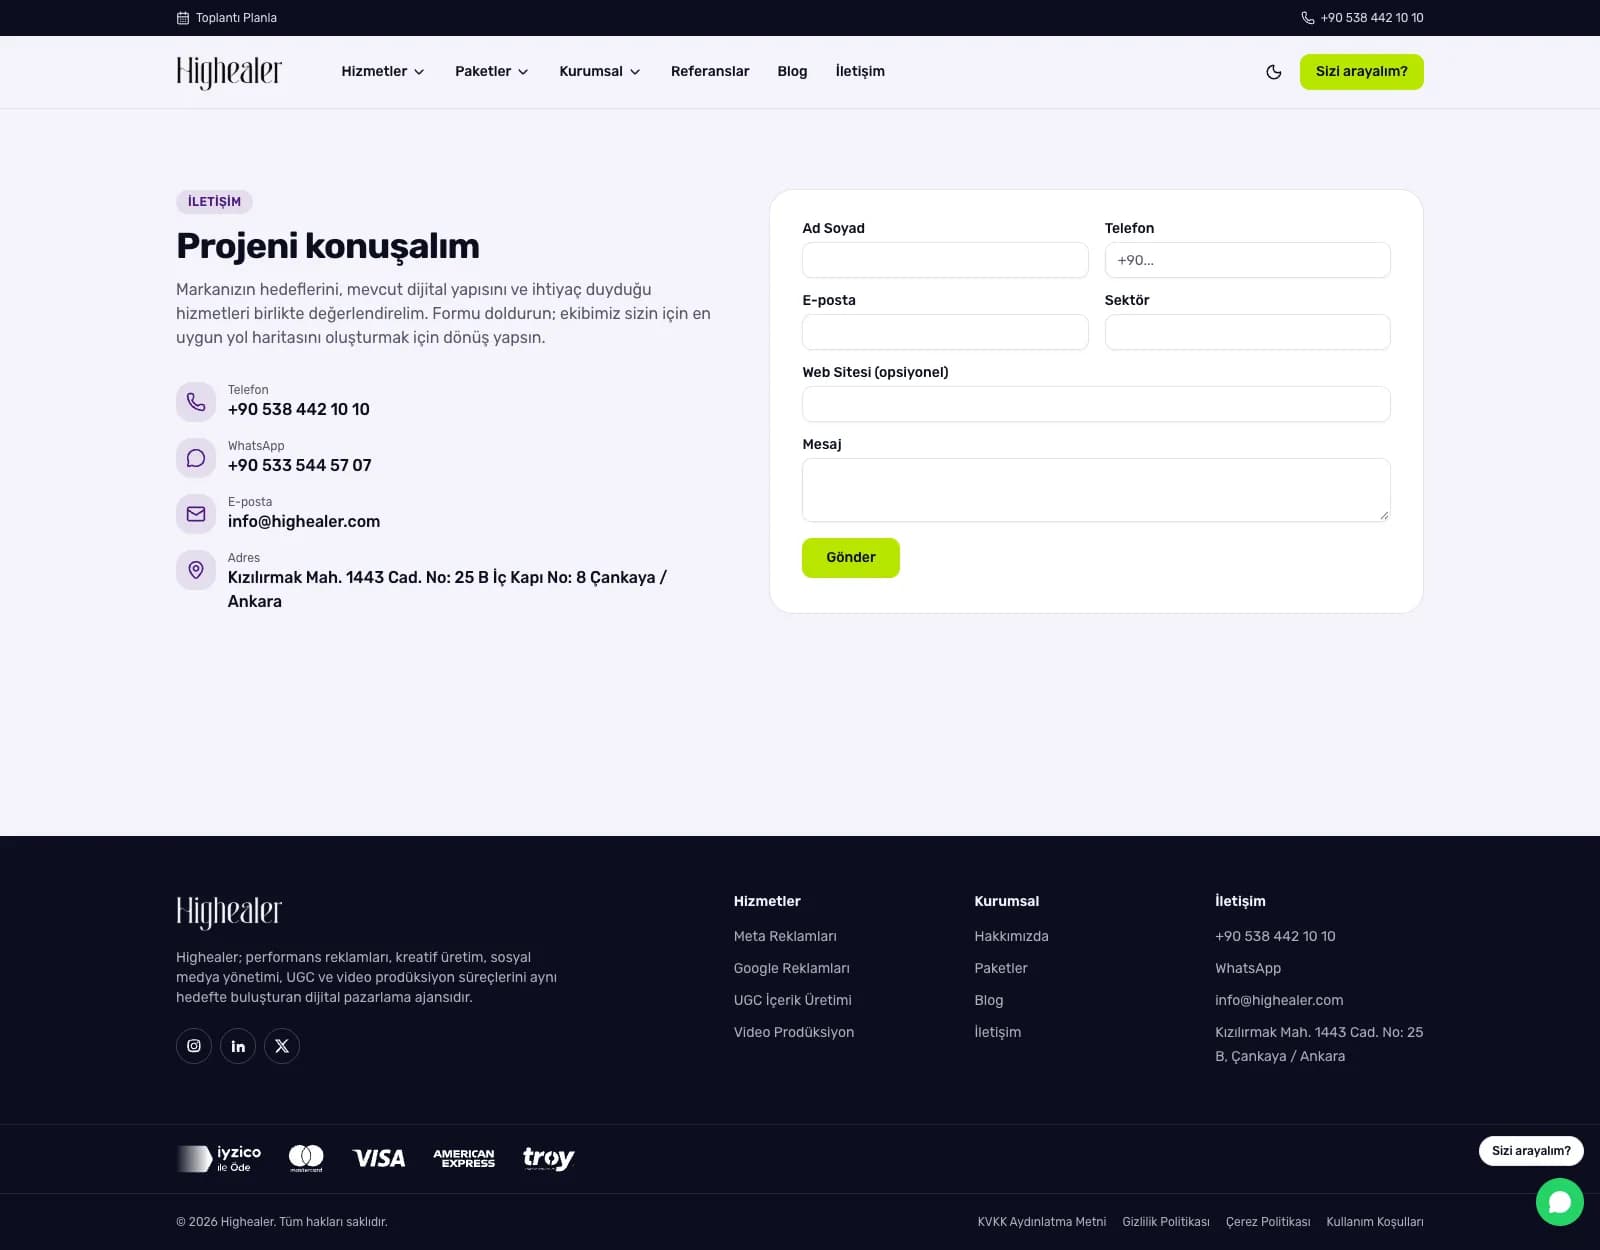The width and height of the screenshot is (1600, 1250).
Task: Focus the Sektör input field
Action: coord(1247,332)
